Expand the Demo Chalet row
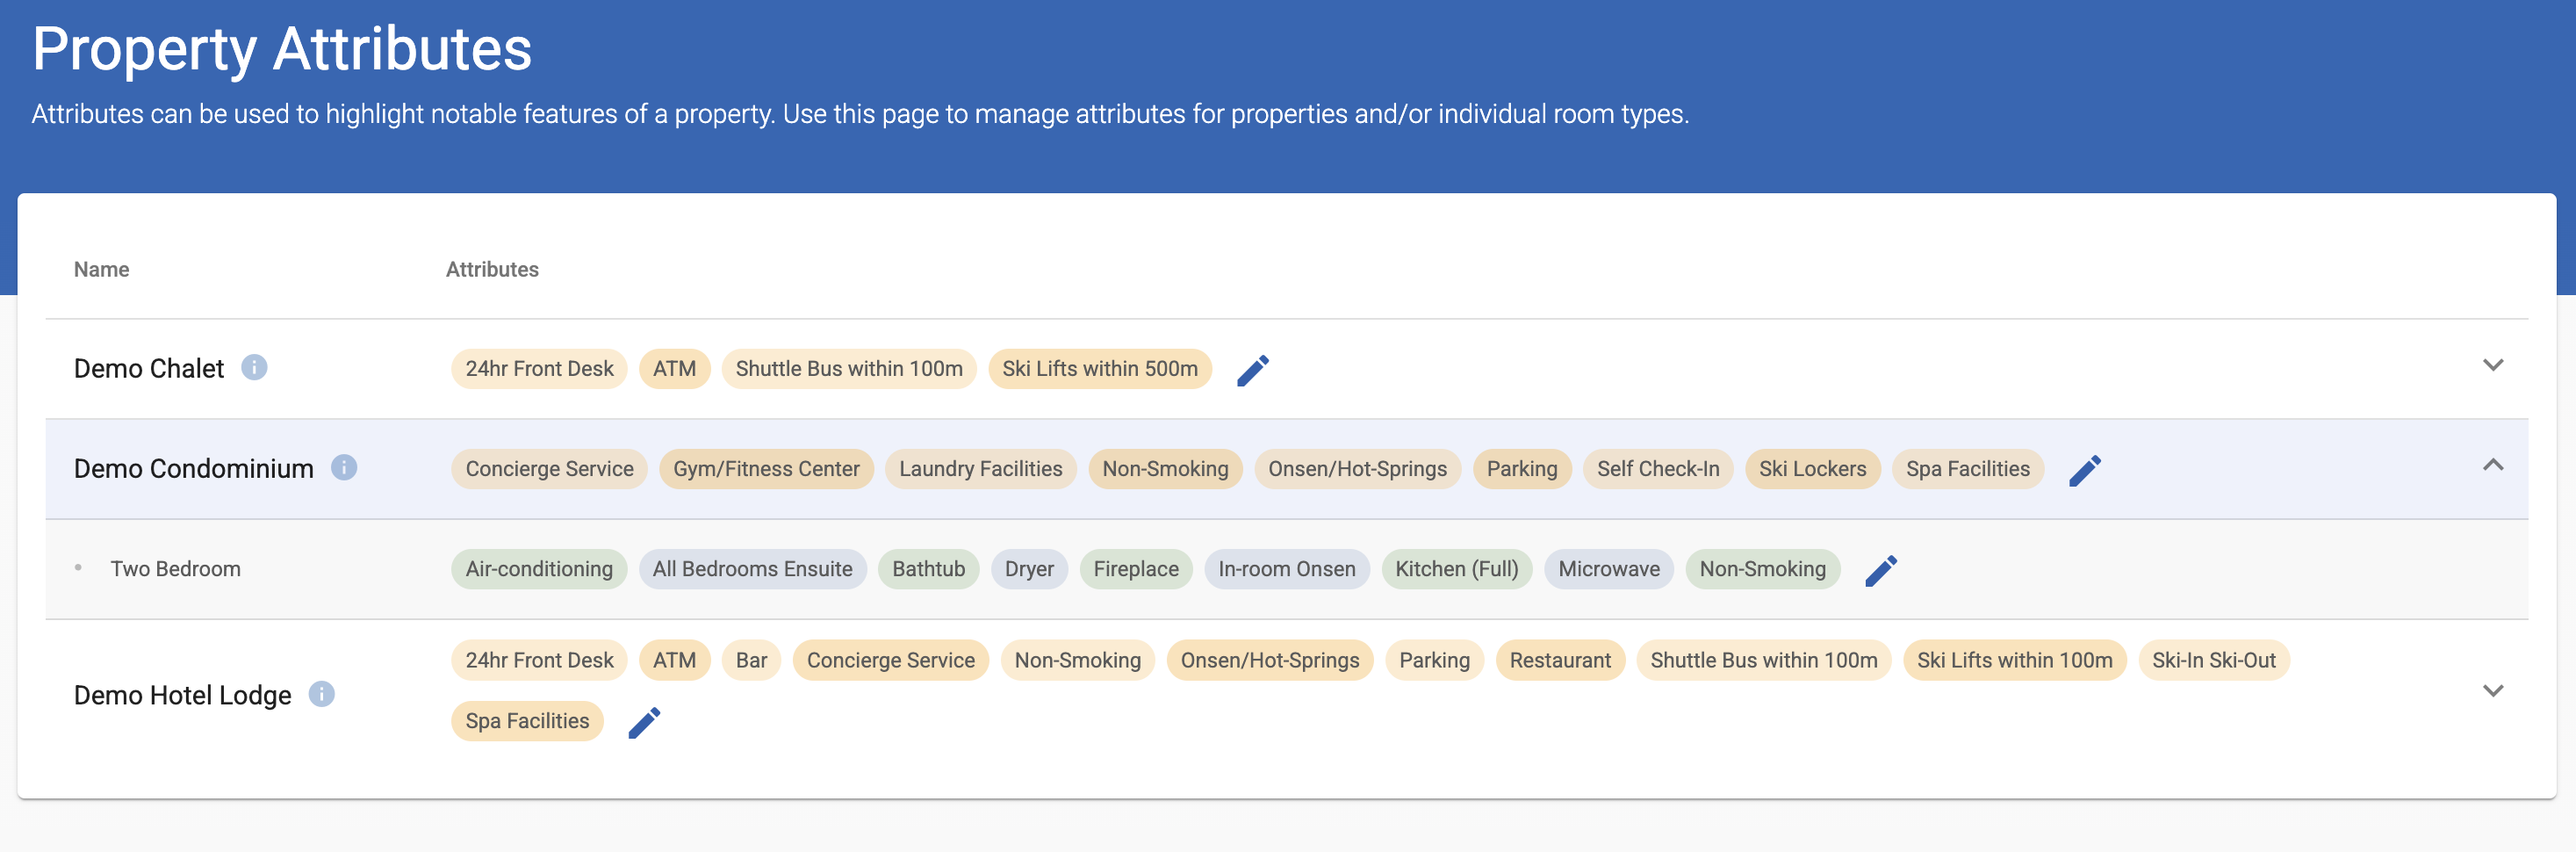The image size is (2576, 852). [x=2492, y=366]
